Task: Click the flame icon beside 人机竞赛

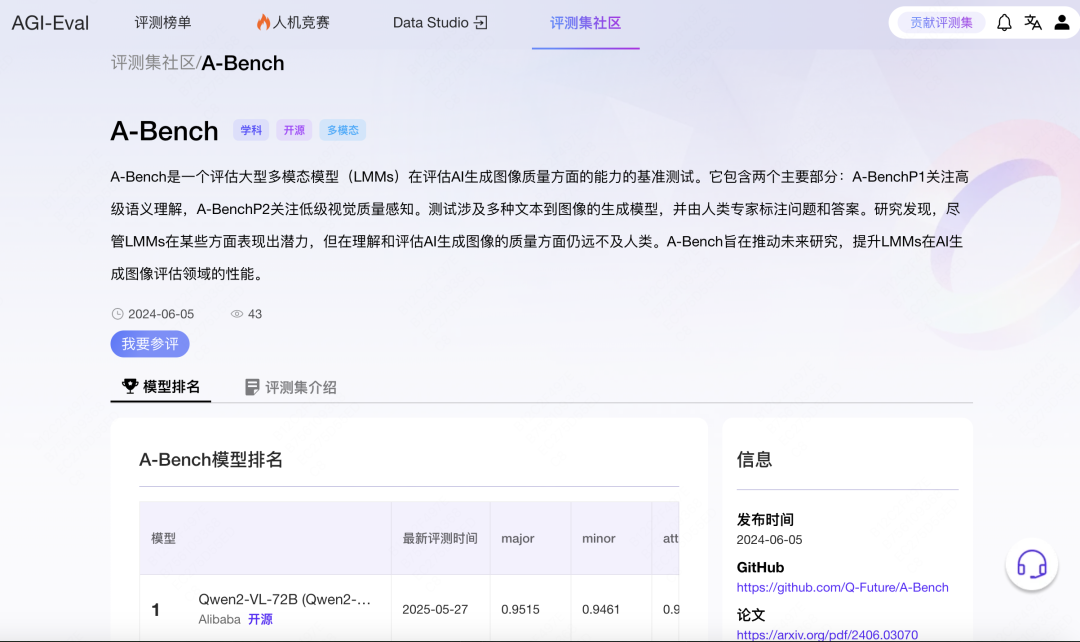Action: [263, 22]
